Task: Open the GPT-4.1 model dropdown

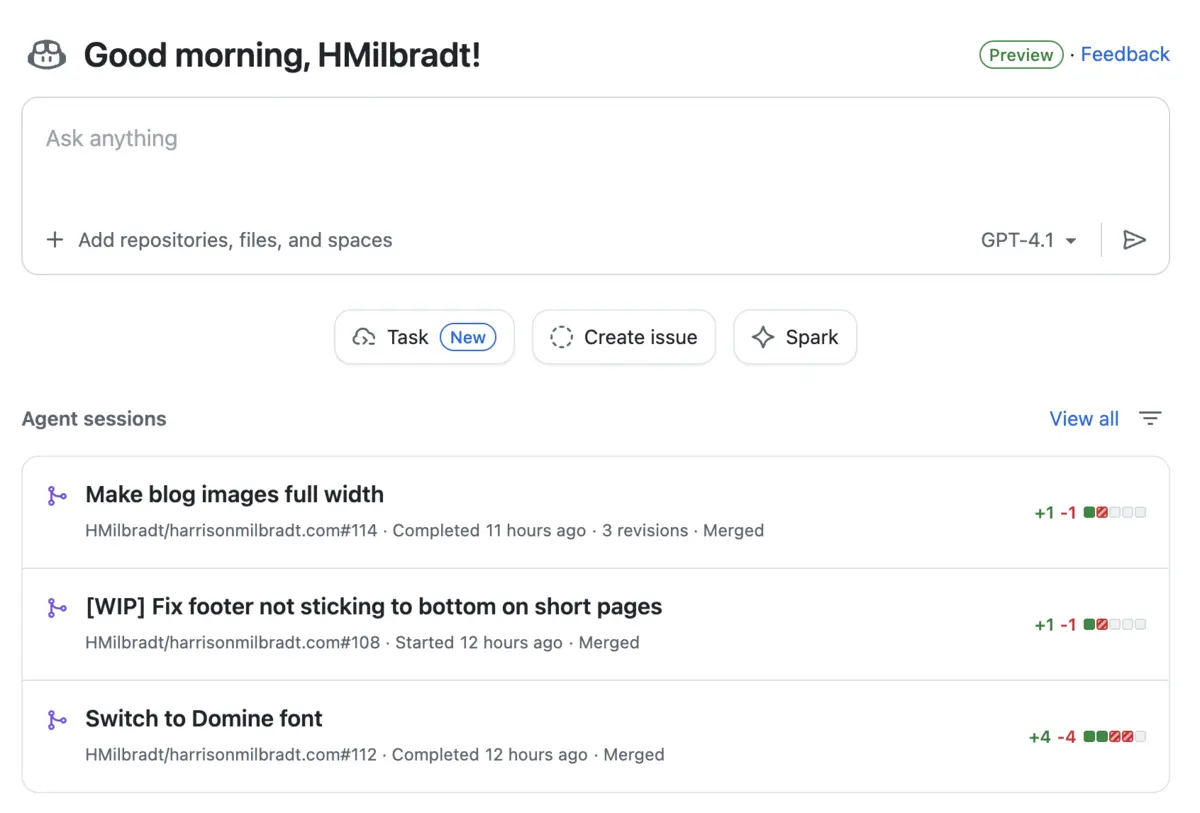Action: (1028, 240)
